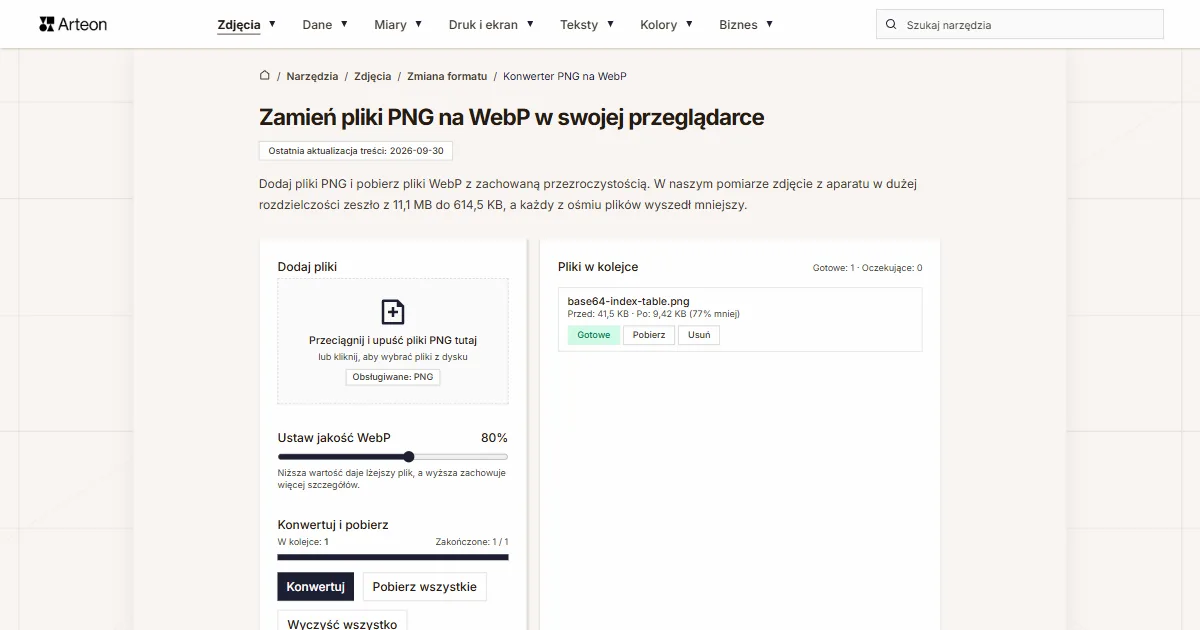Click the W kolejce: 1 text

[303, 542]
